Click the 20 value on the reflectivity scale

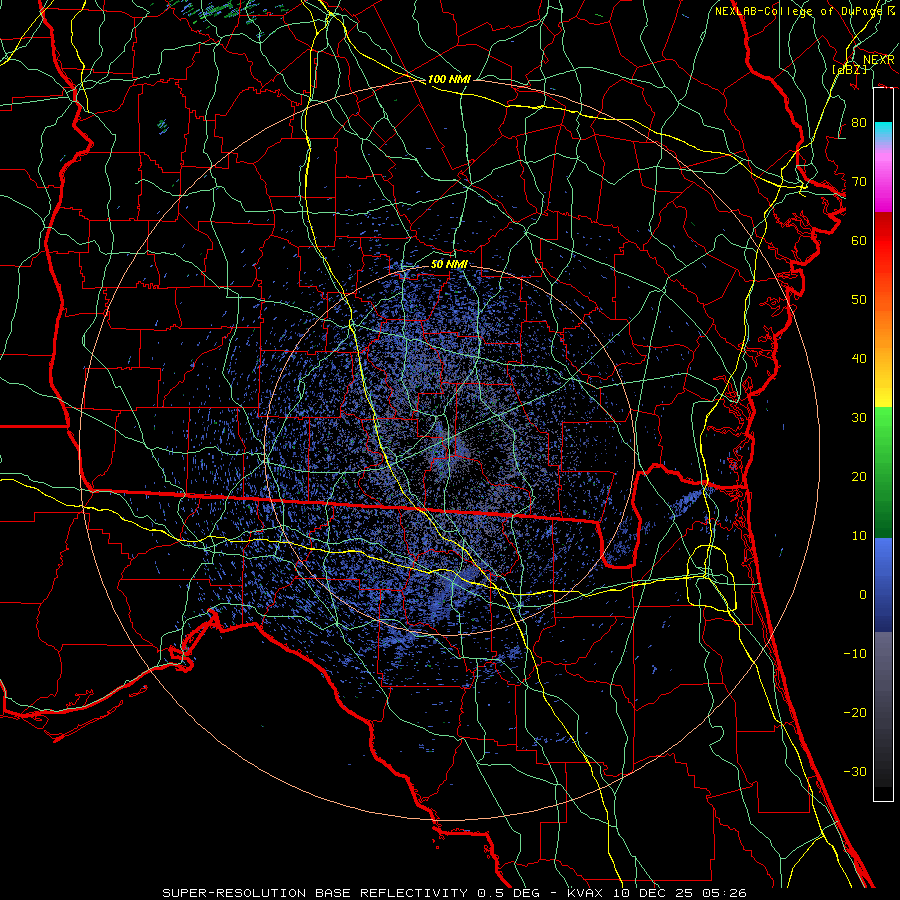[x=859, y=477]
